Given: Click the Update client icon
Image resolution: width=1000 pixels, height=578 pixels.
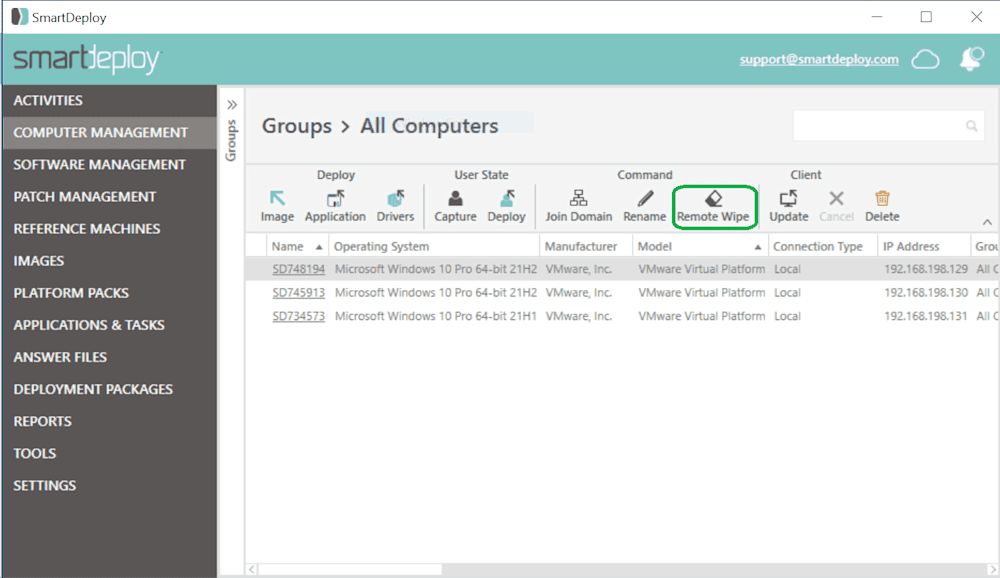Looking at the screenshot, I should [788, 205].
